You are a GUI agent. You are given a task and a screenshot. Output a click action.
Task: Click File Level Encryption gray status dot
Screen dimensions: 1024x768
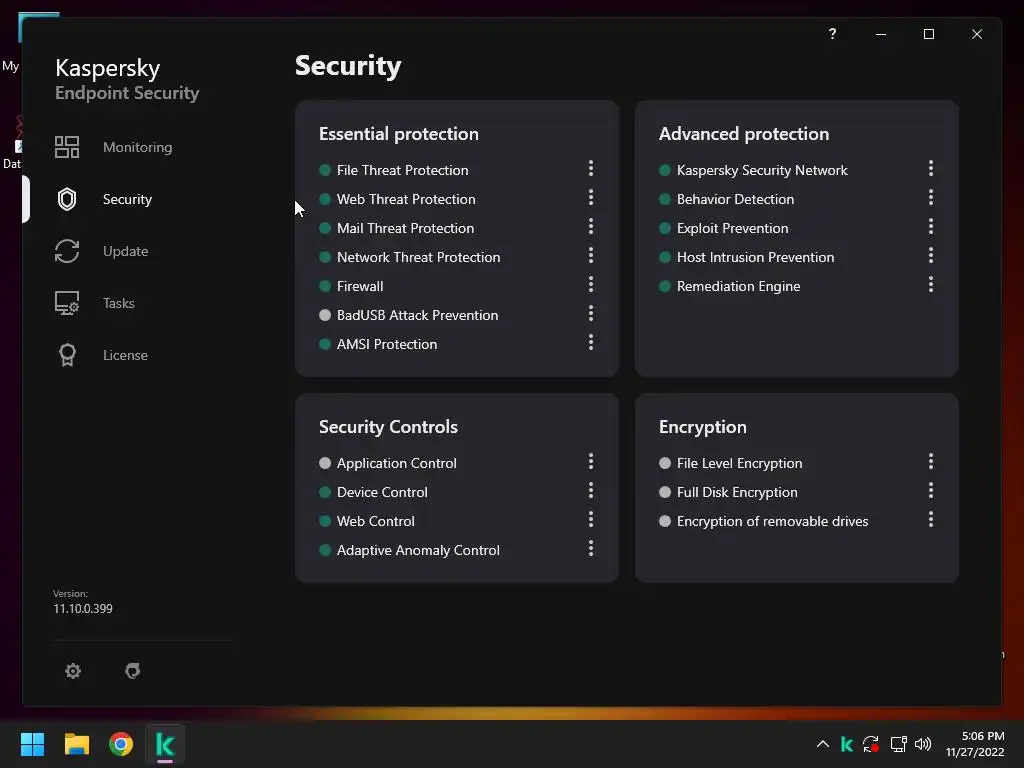665,463
